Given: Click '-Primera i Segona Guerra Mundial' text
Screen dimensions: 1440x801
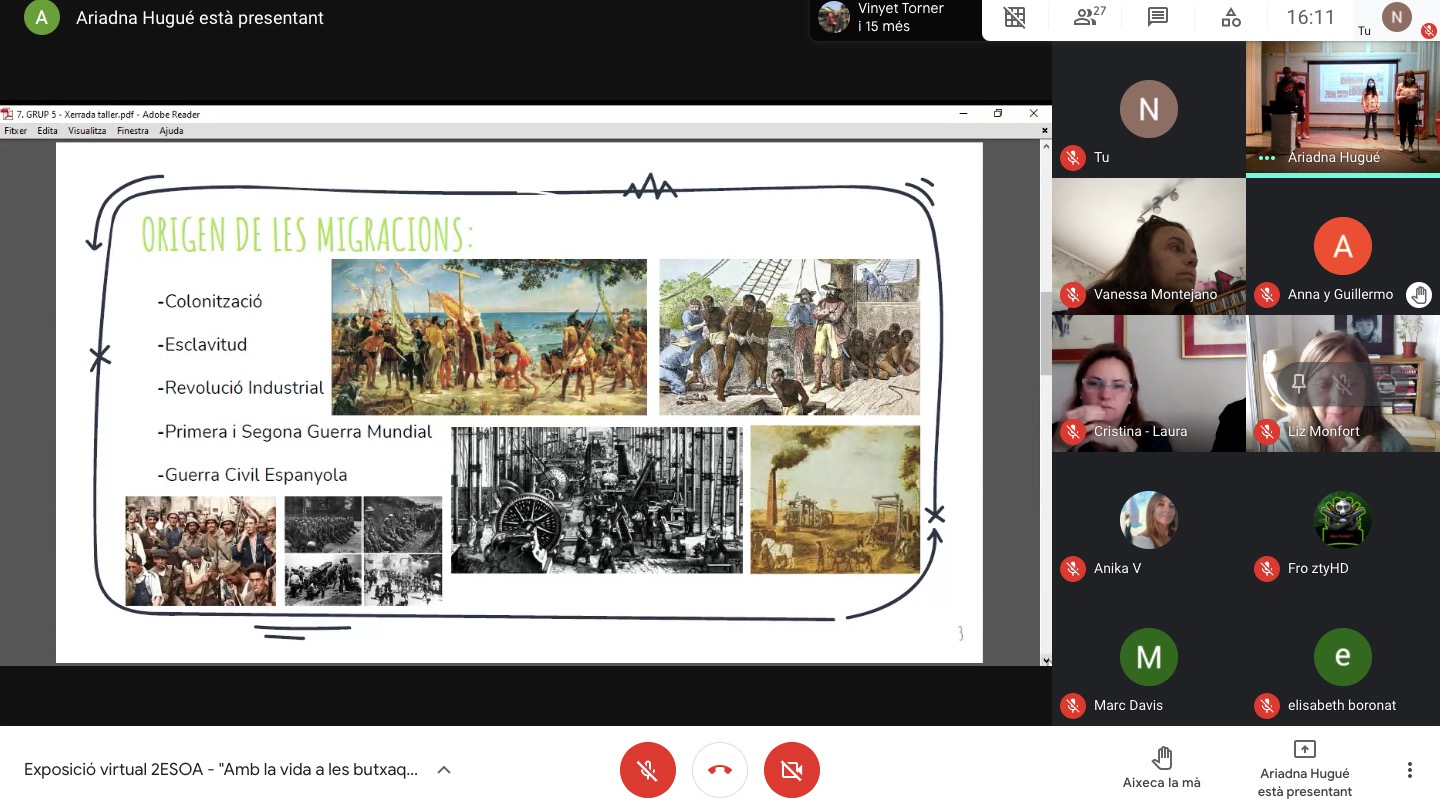Looking at the screenshot, I should (295, 431).
